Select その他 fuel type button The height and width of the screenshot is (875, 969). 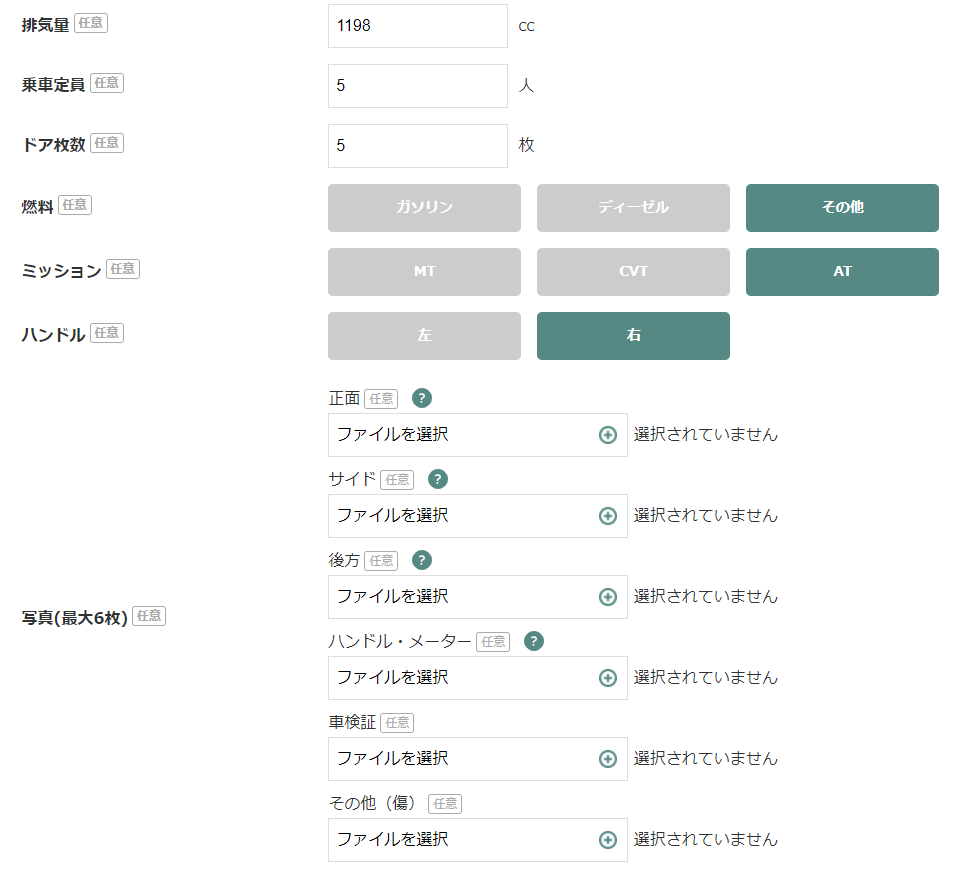click(x=842, y=208)
